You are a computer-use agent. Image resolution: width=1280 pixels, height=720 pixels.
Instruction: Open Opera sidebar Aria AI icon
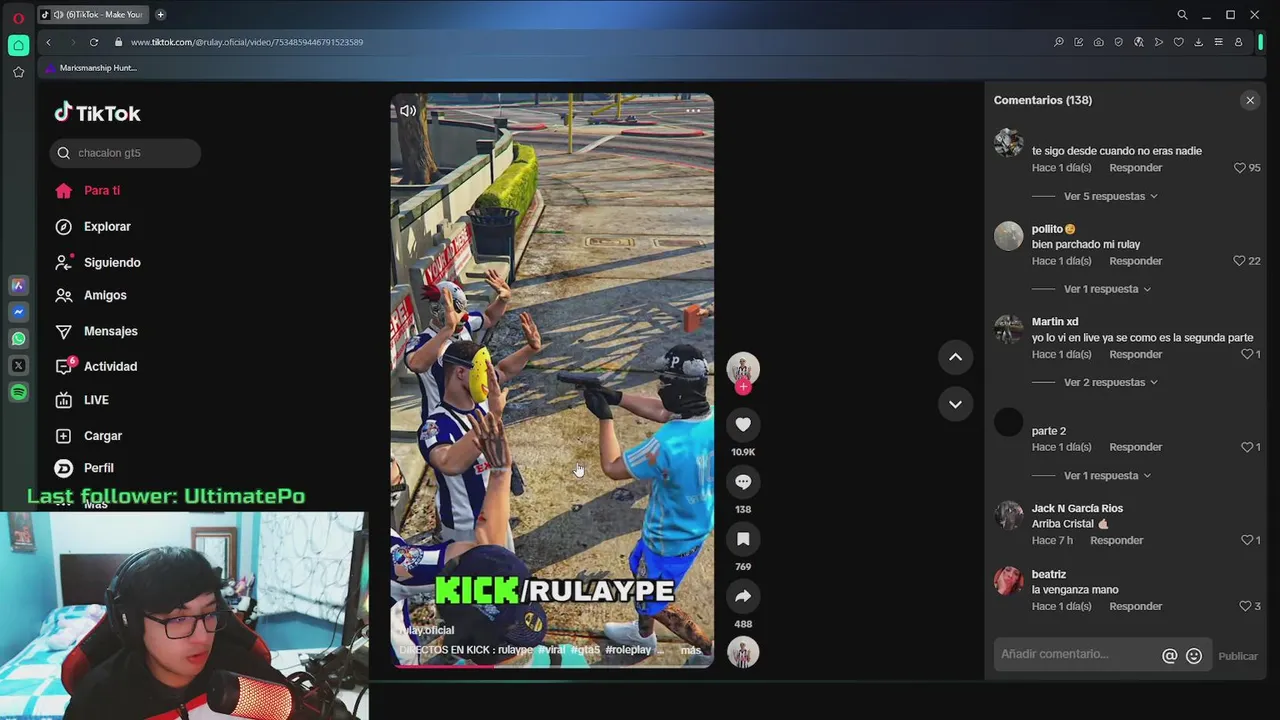(18, 286)
